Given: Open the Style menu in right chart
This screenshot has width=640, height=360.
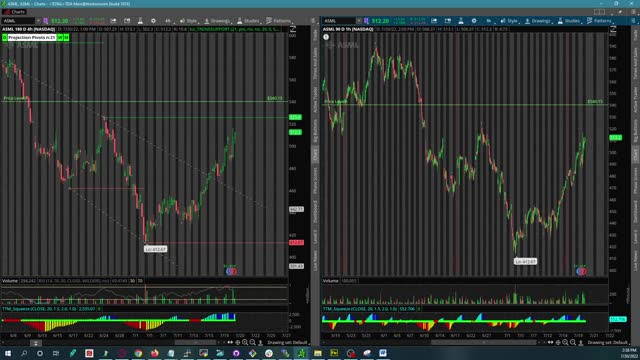Looking at the screenshot, I should pos(509,21).
